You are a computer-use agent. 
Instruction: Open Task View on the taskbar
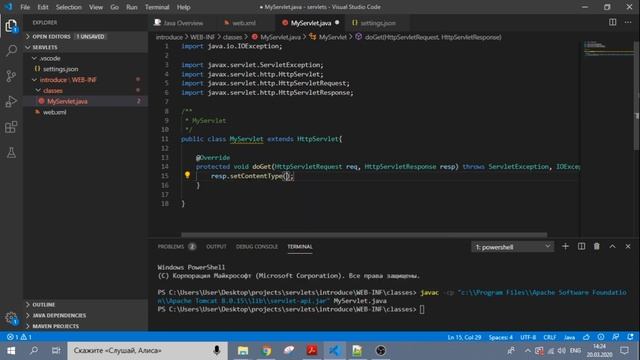[x=56, y=350]
